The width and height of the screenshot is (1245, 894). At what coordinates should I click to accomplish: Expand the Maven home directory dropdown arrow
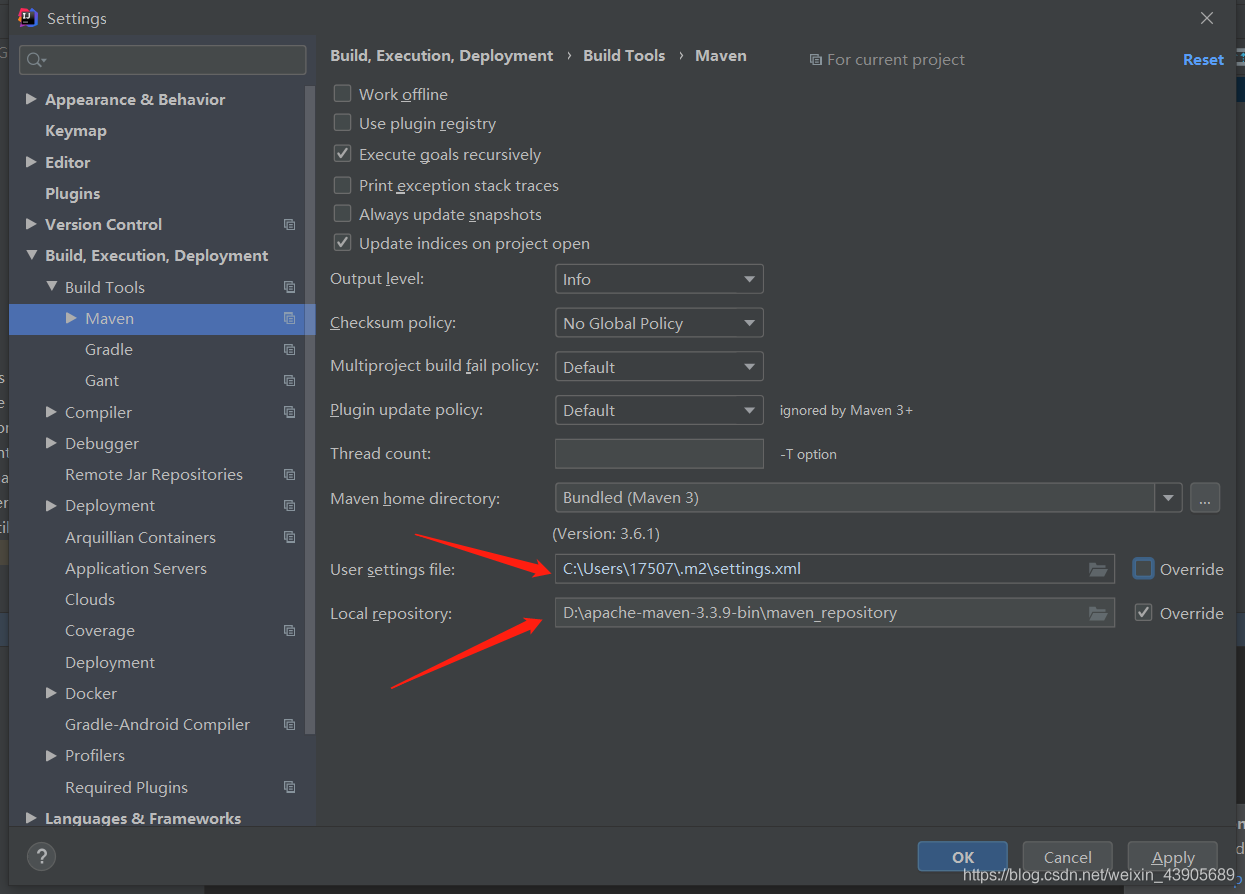click(x=1168, y=498)
